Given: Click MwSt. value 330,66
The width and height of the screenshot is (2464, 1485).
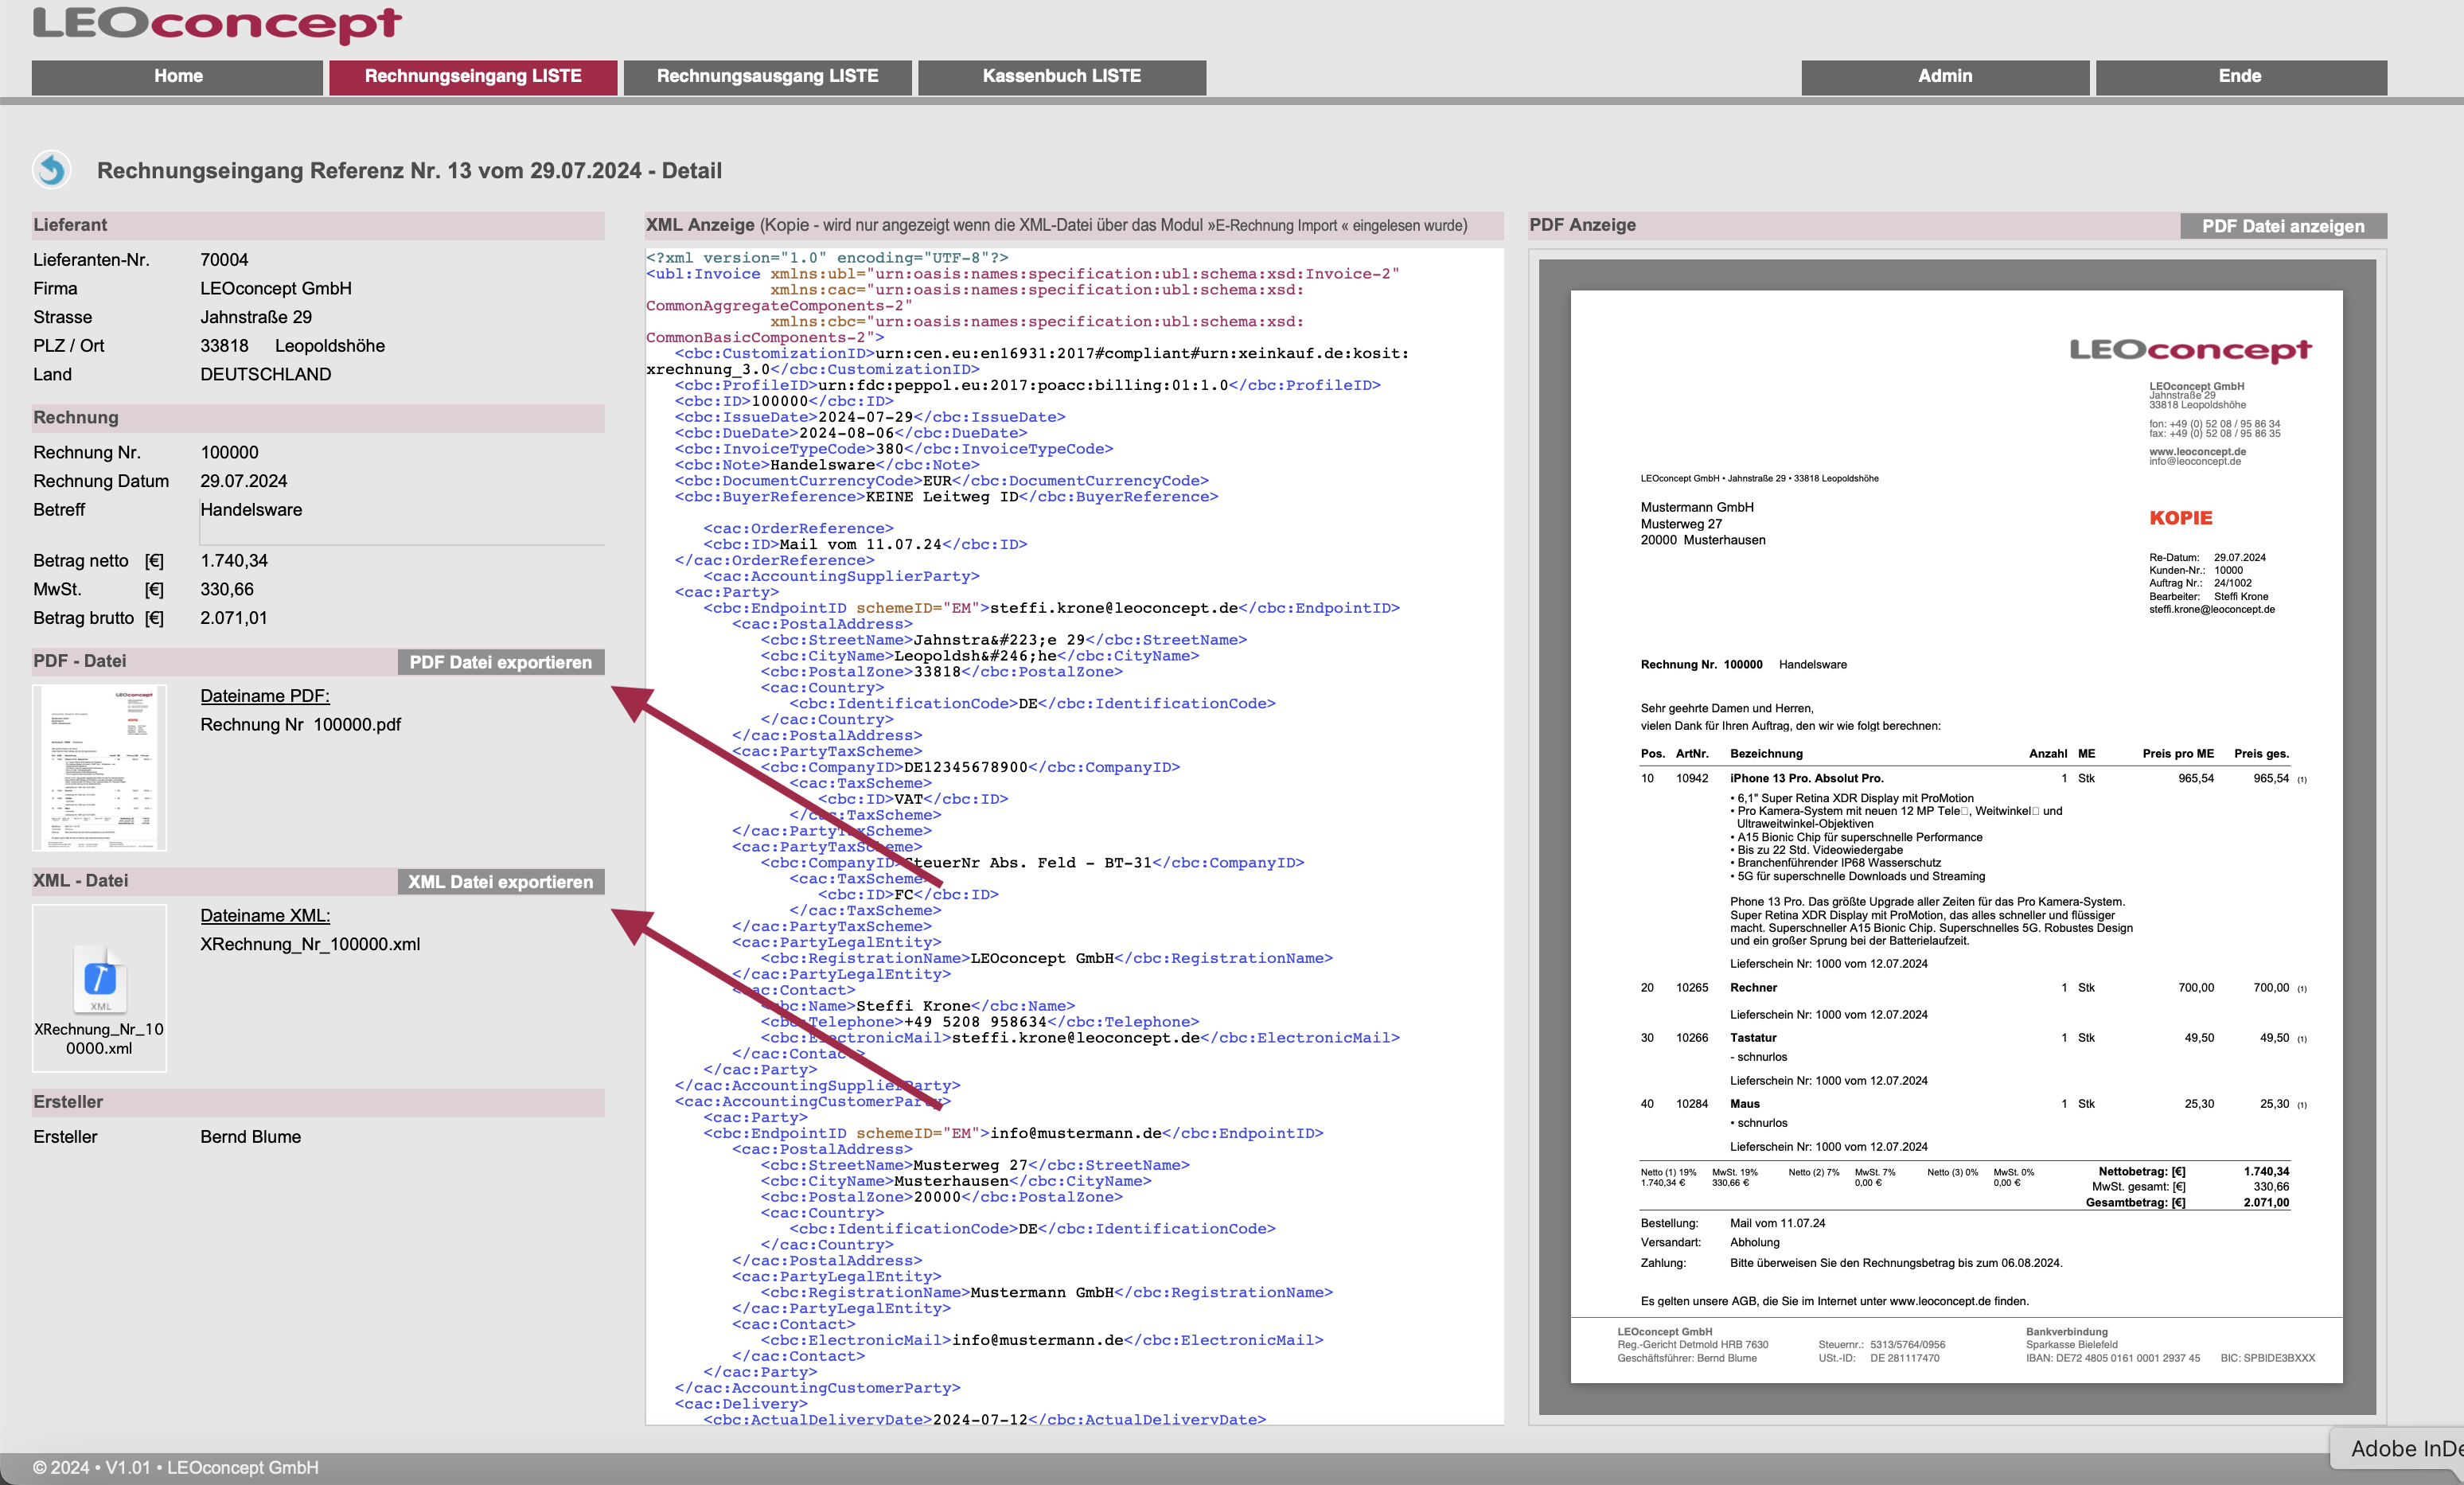Looking at the screenshot, I should pyautogui.click(x=227, y=590).
